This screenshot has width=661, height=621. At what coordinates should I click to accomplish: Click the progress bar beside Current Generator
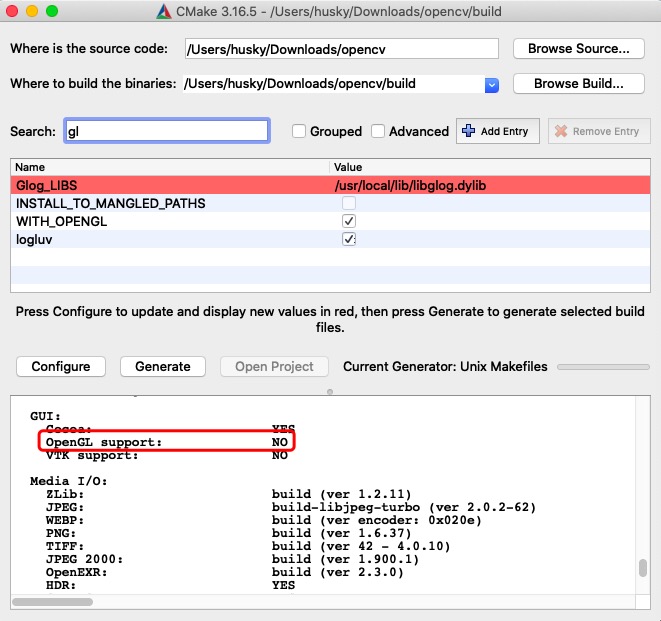pyautogui.click(x=603, y=367)
